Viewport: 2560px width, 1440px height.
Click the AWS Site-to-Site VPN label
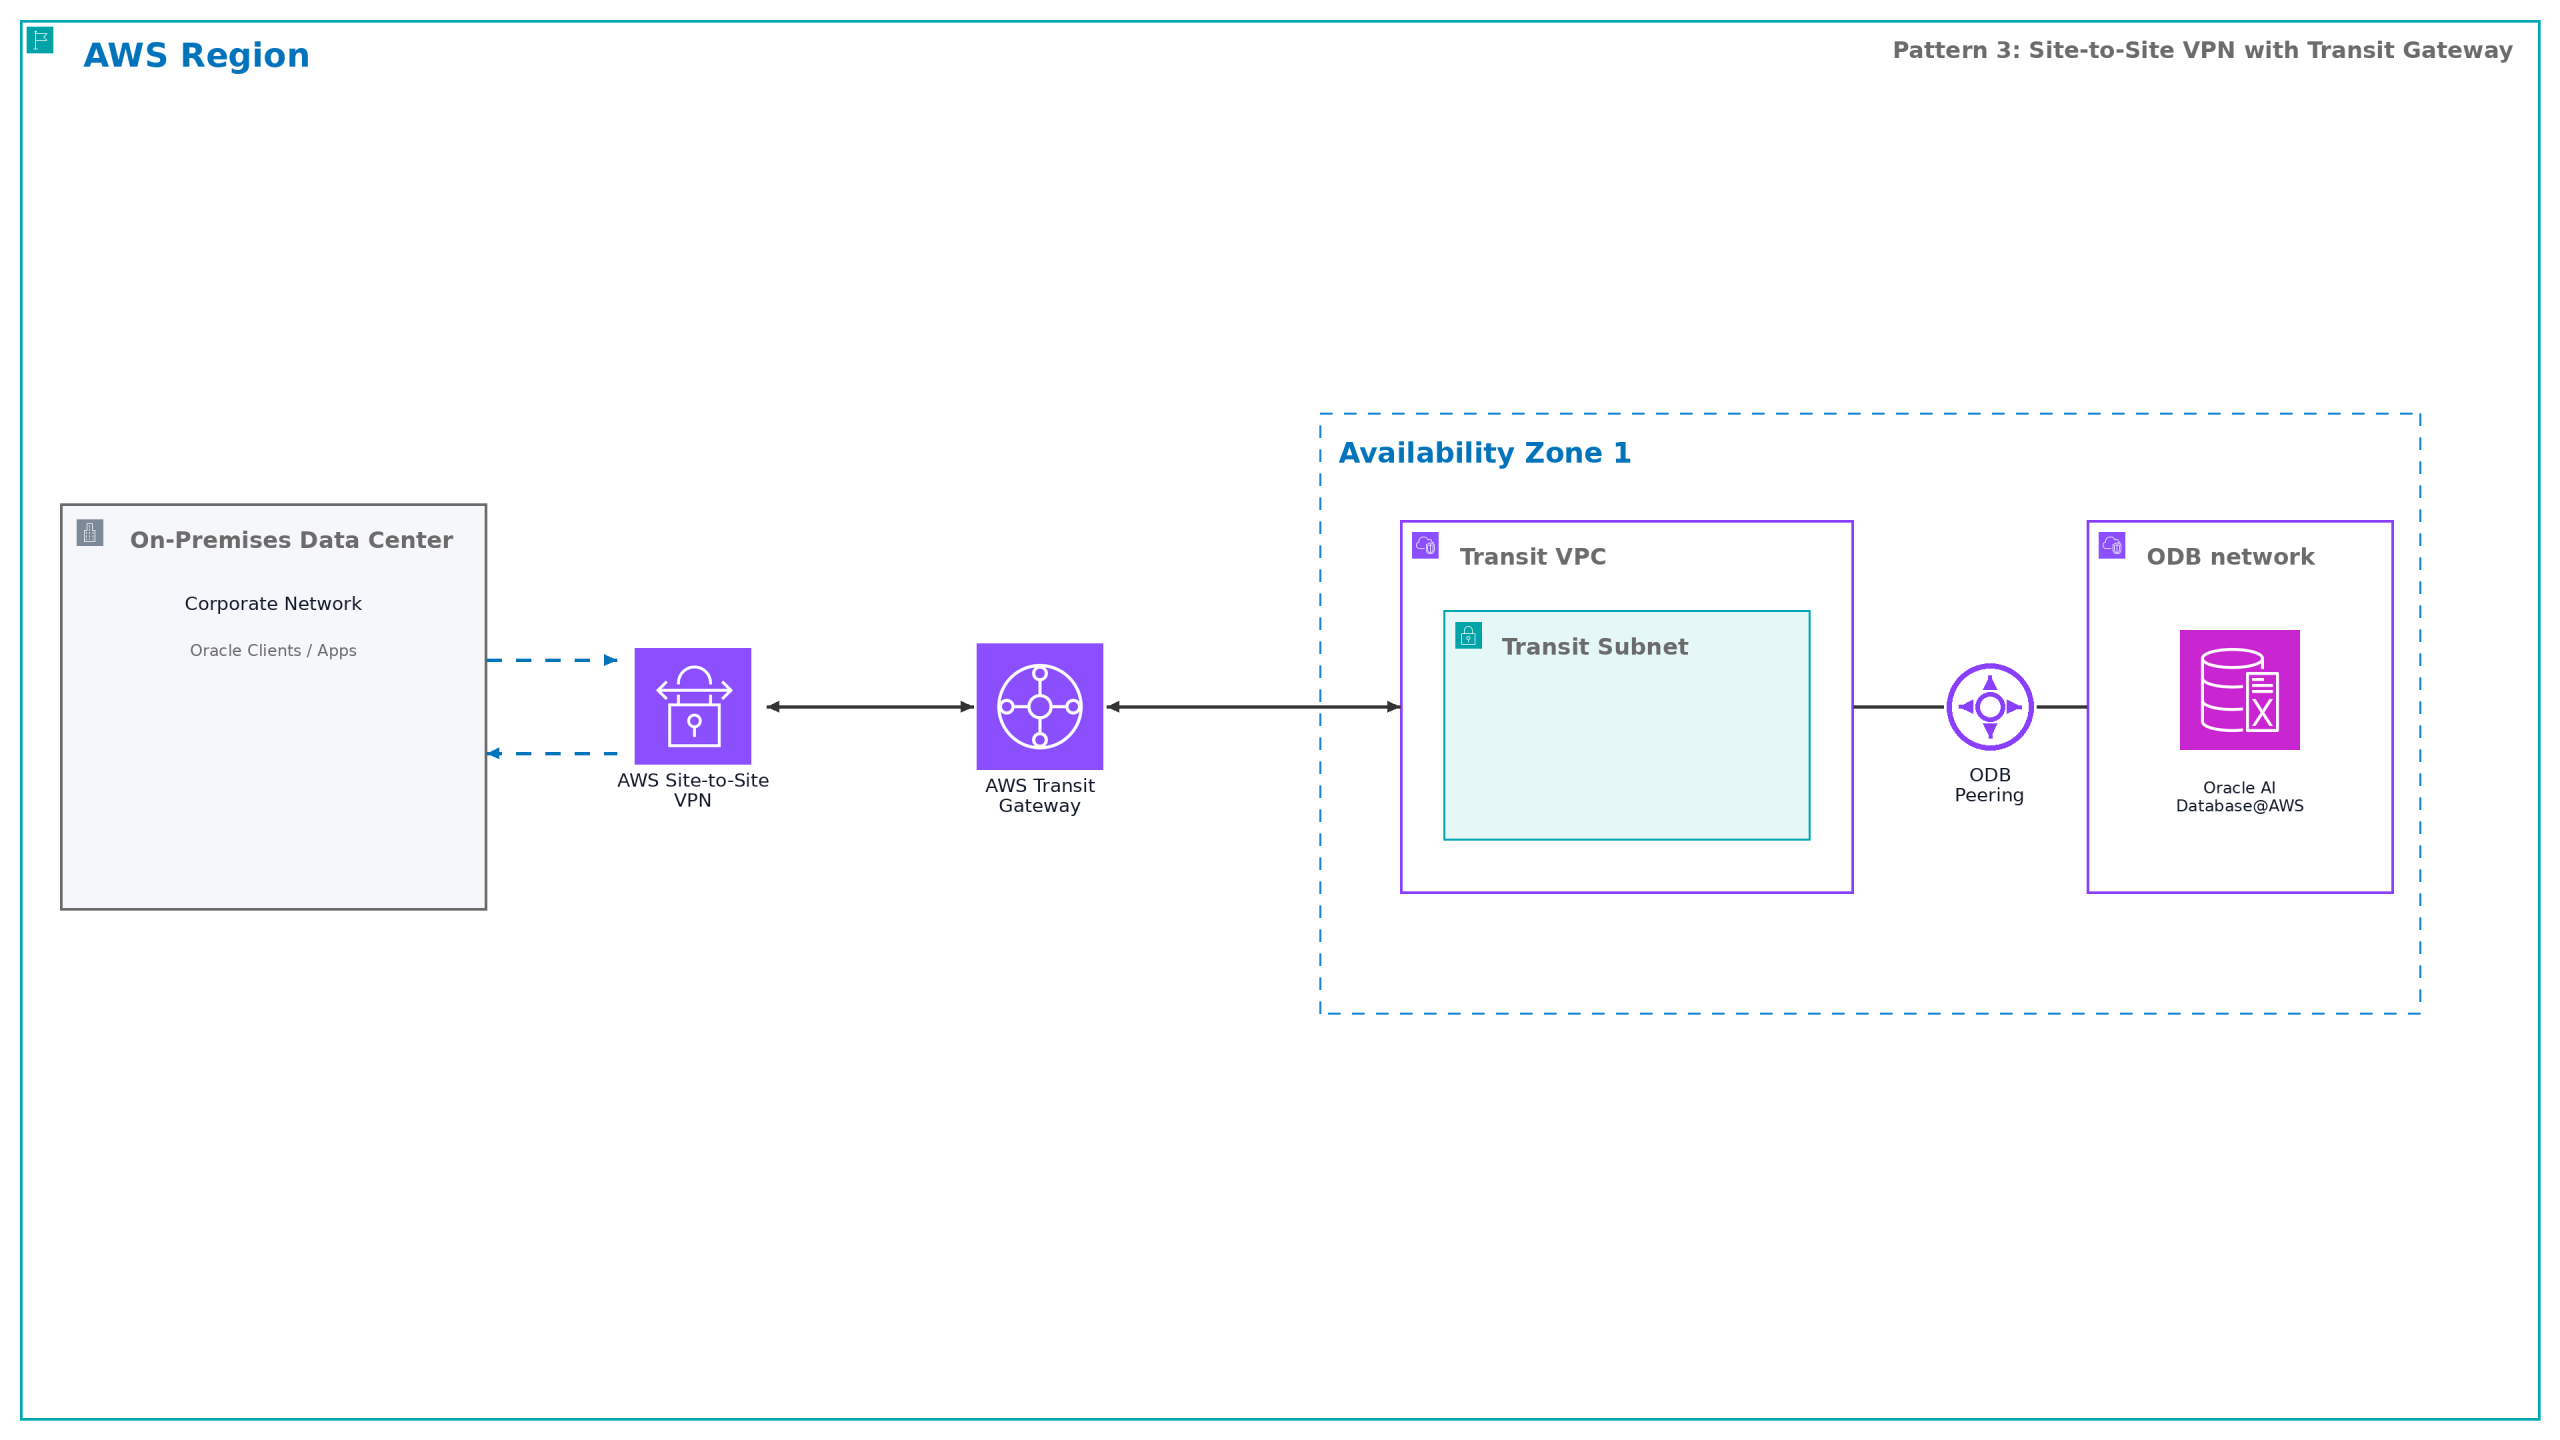pos(693,790)
